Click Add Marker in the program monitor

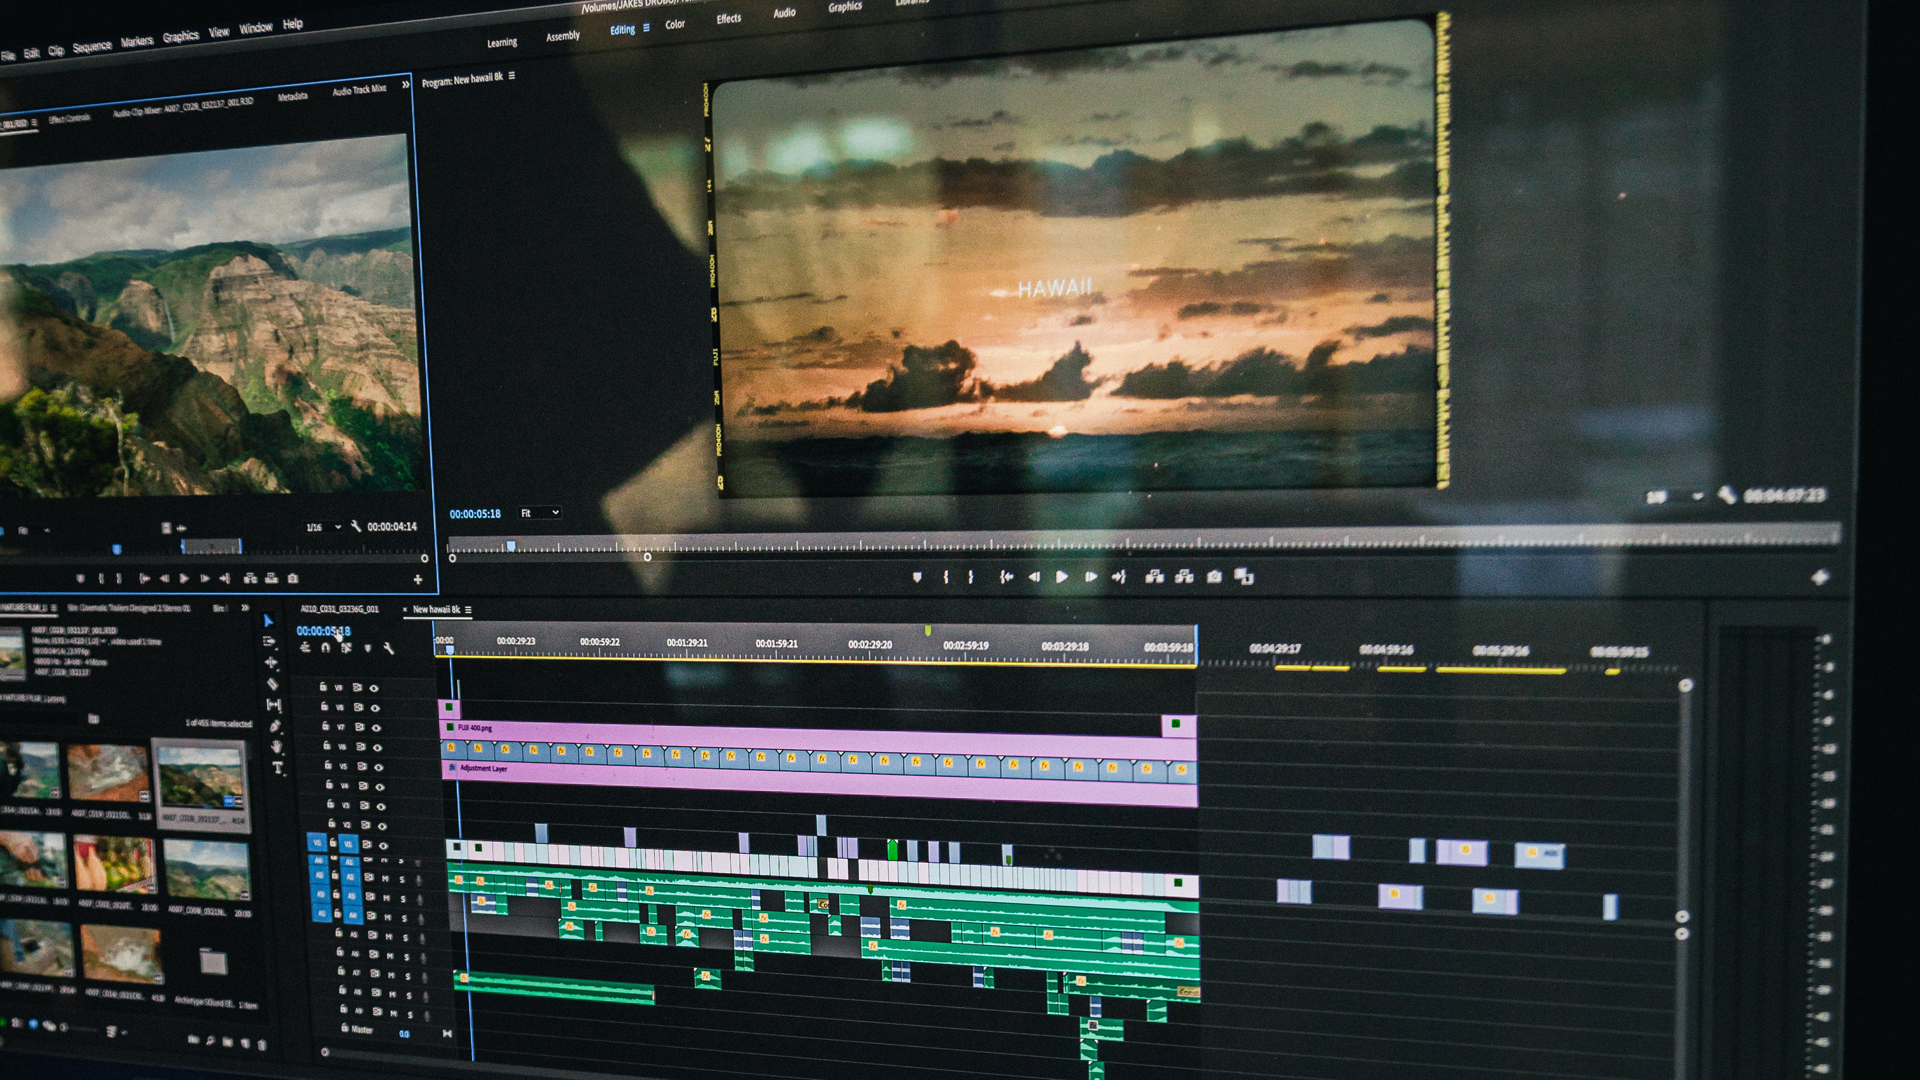(917, 577)
